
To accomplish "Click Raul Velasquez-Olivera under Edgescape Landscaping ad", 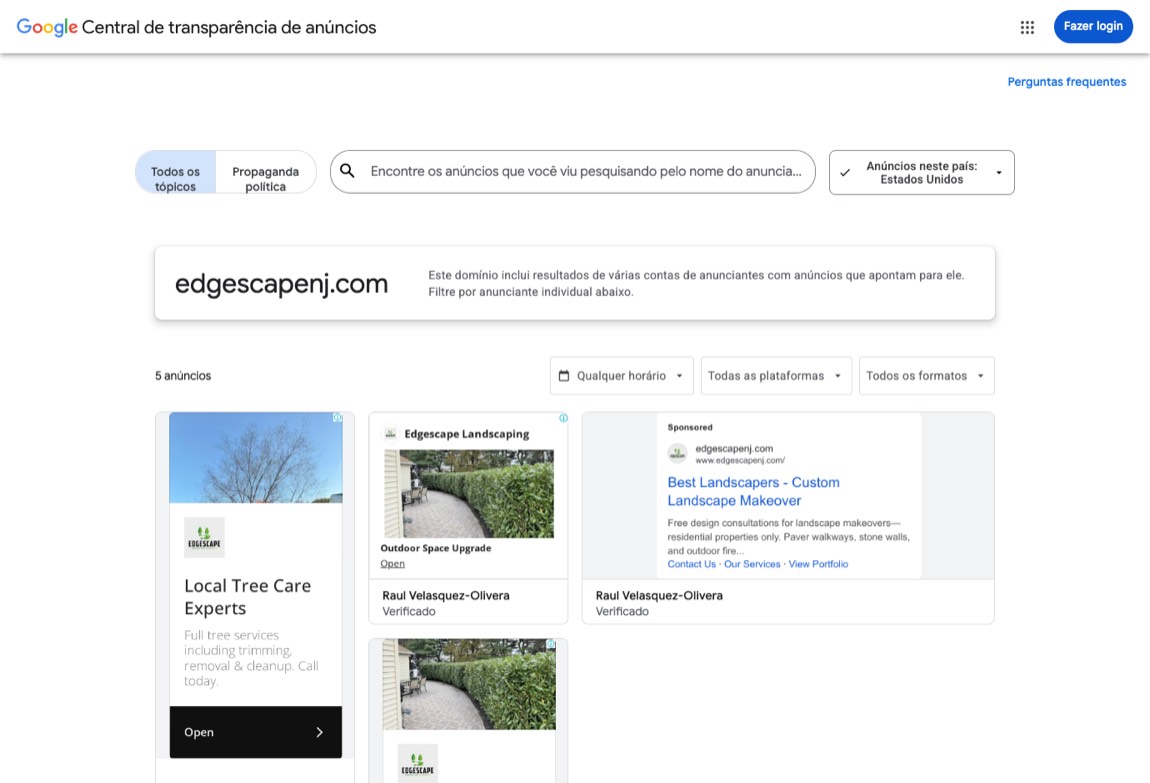I will pos(446,595).
